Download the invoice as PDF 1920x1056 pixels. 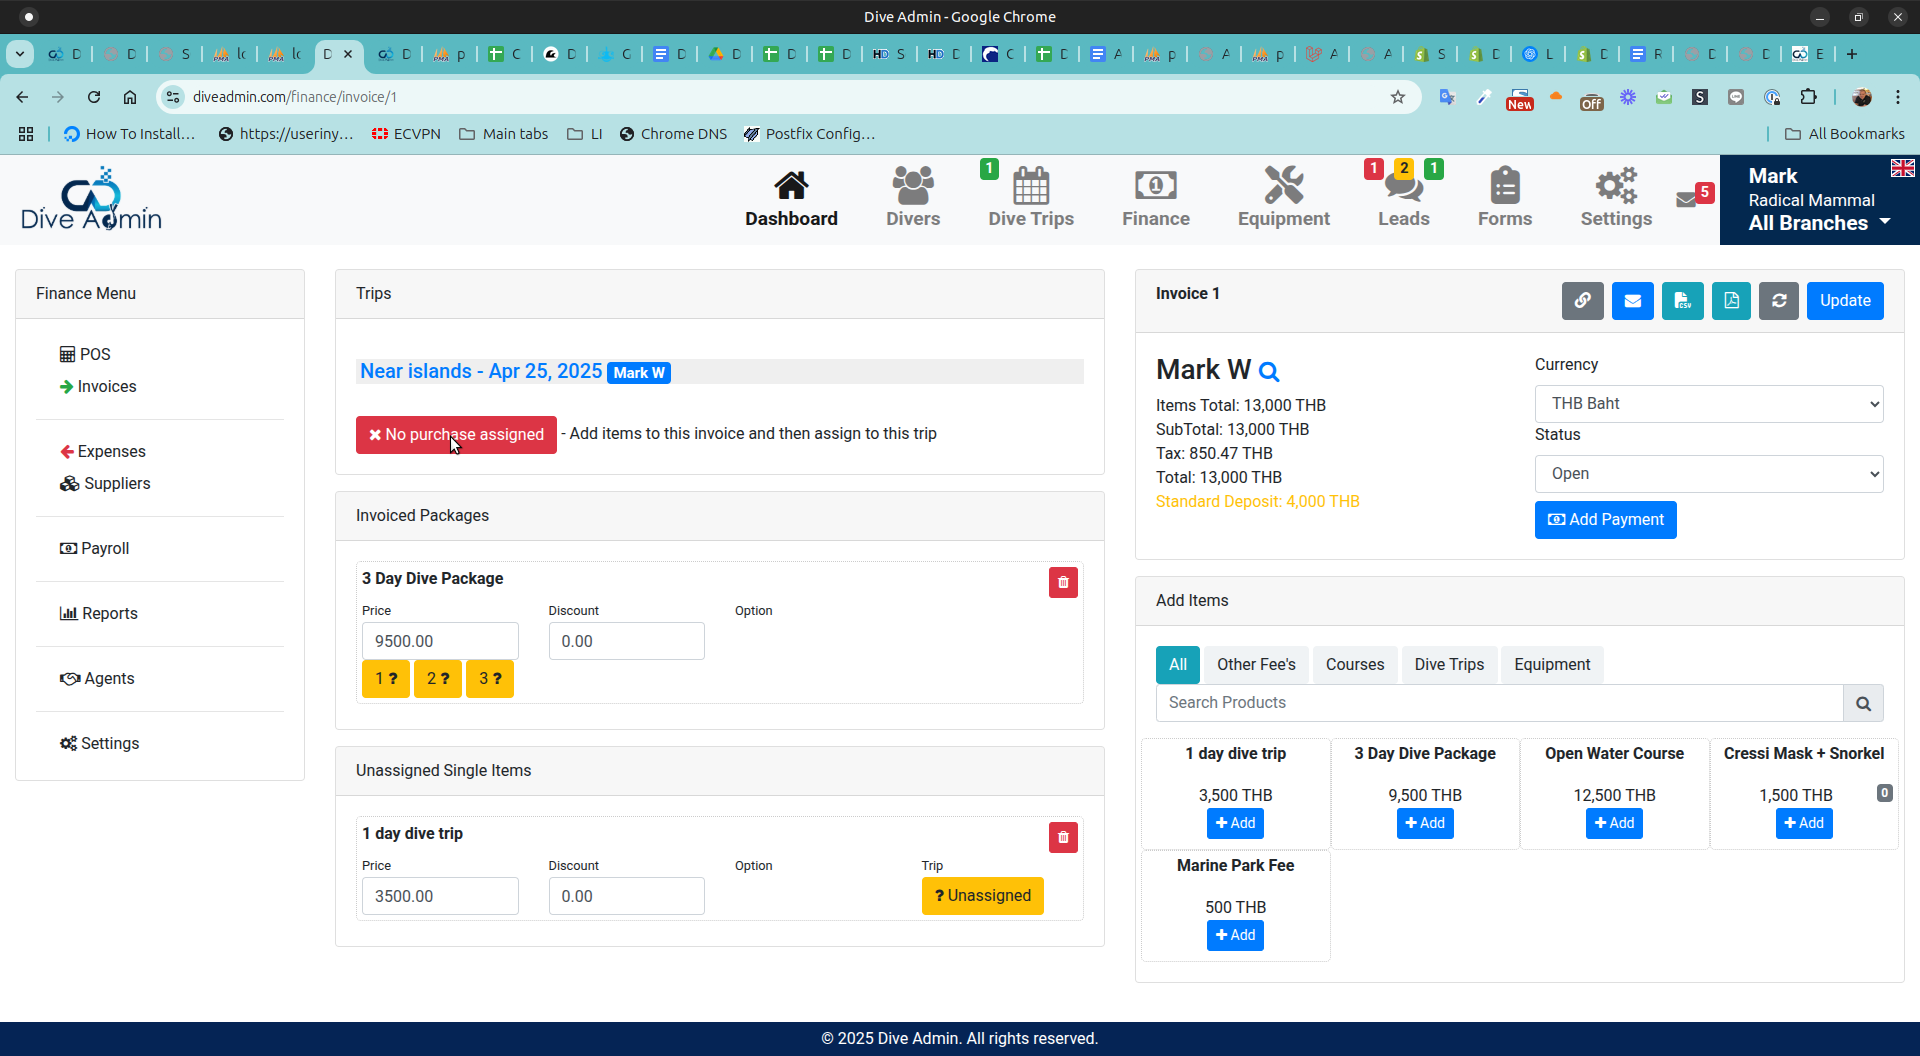pos(1731,300)
